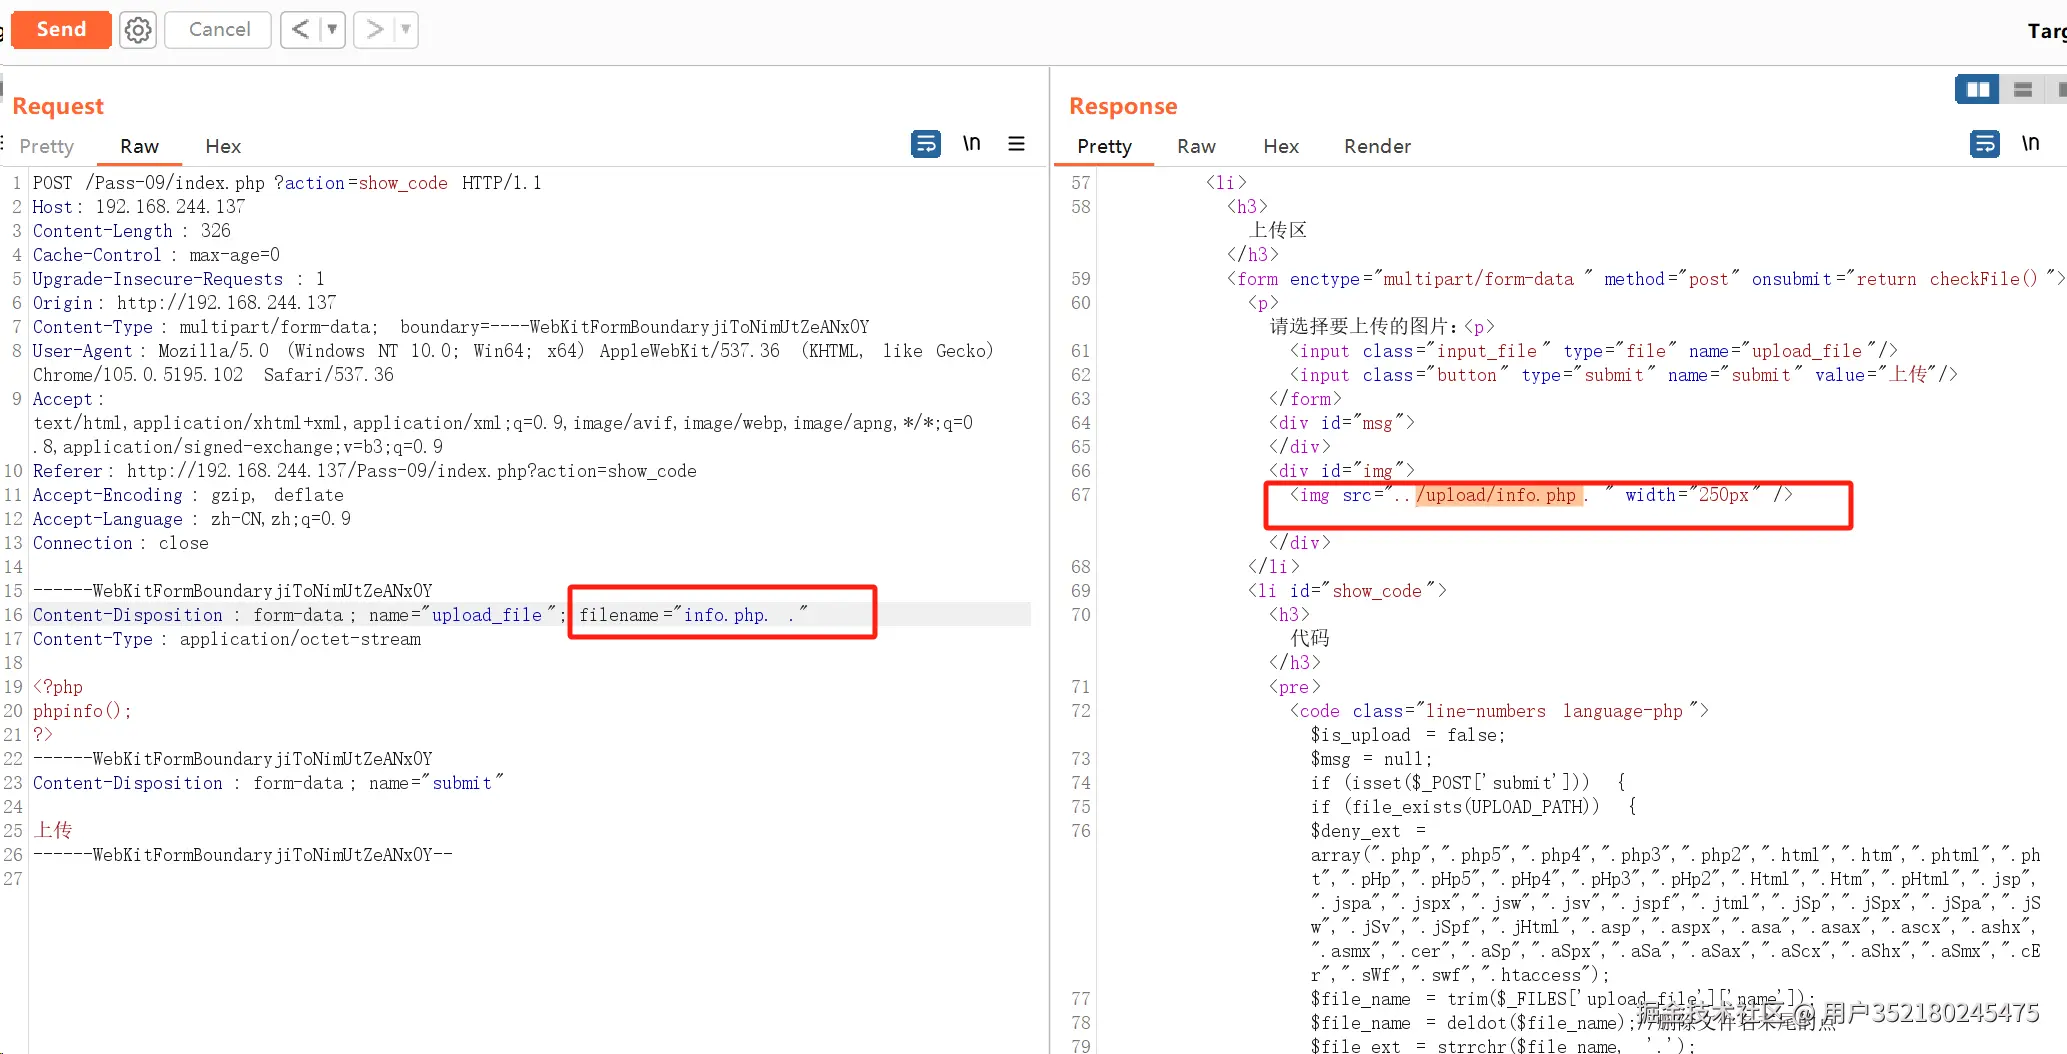2067x1054 pixels.
Task: Click the $is_upload = false; line
Action: coord(1408,735)
